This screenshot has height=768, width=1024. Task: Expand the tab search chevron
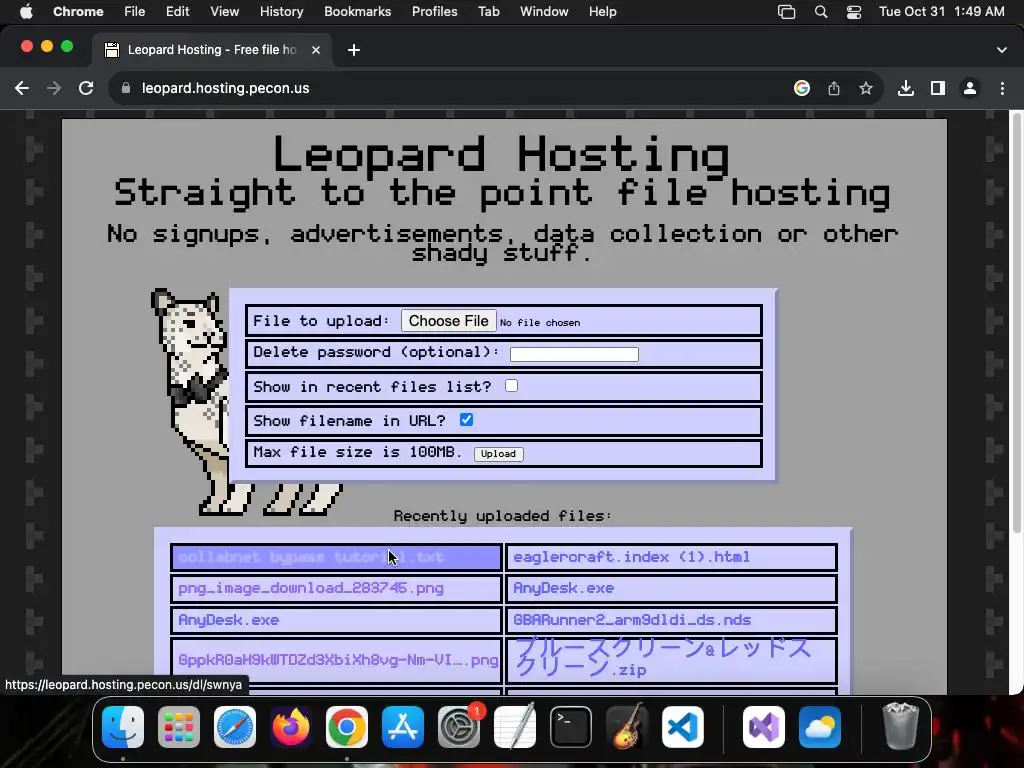(x=1002, y=50)
